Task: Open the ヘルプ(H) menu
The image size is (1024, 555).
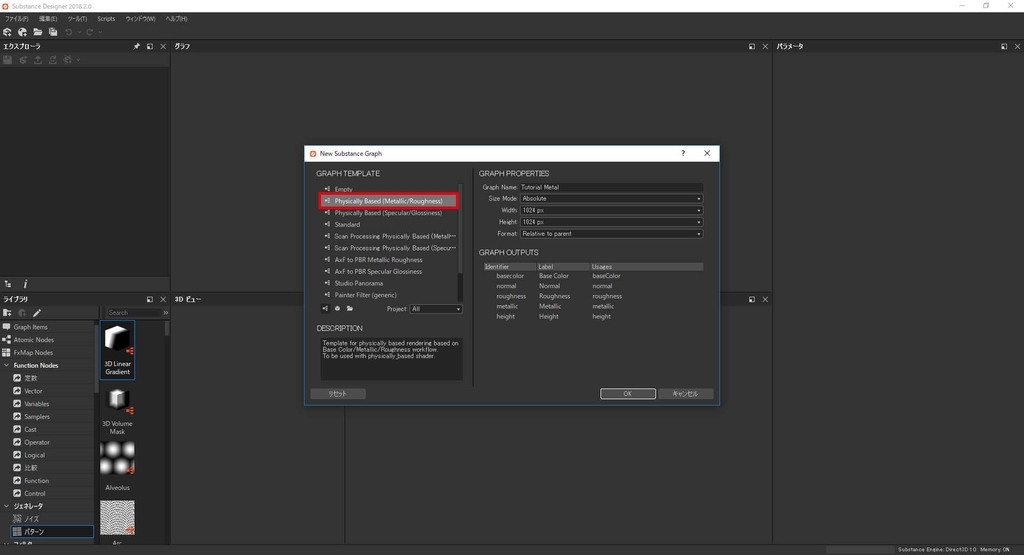Action: click(x=176, y=19)
